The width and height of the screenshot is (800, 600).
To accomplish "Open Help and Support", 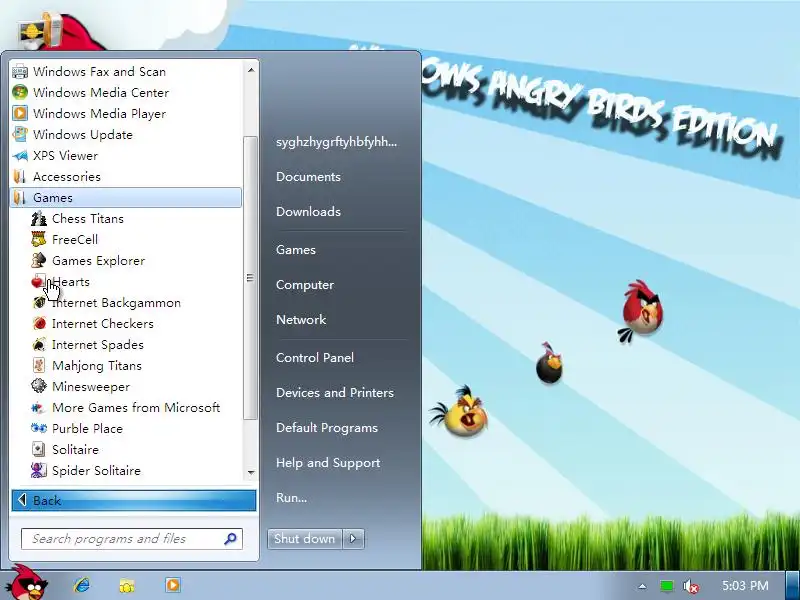I will point(328,463).
